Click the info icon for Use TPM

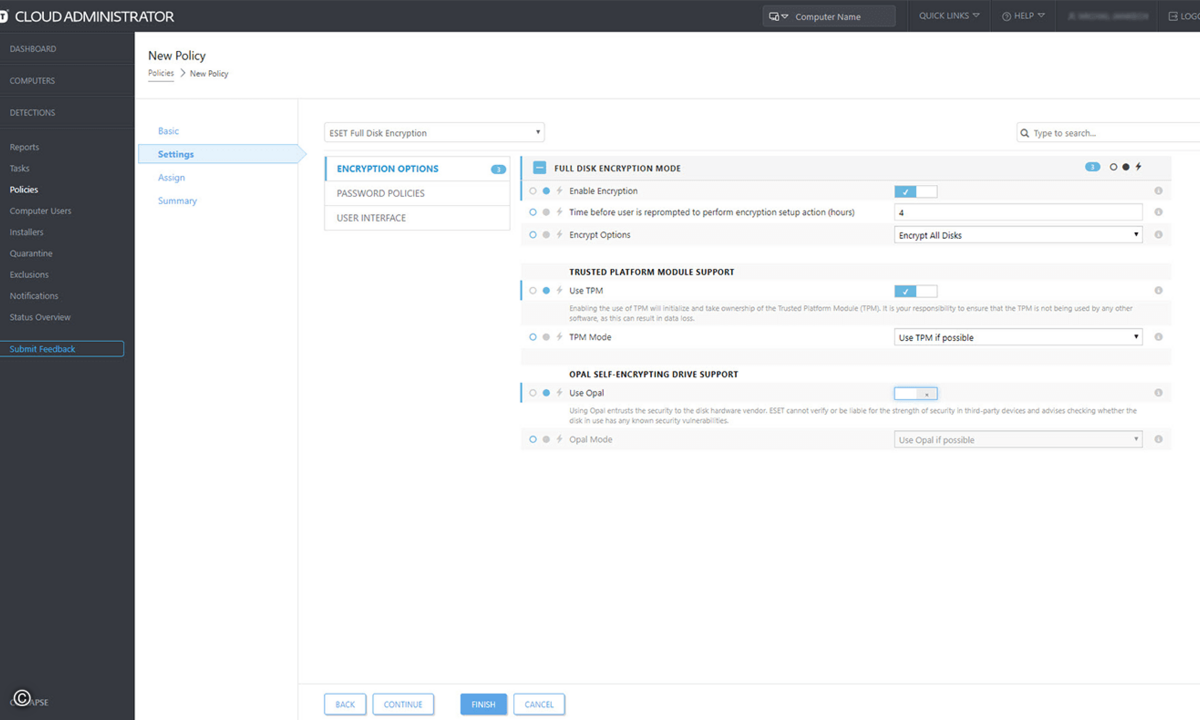click(x=1158, y=291)
